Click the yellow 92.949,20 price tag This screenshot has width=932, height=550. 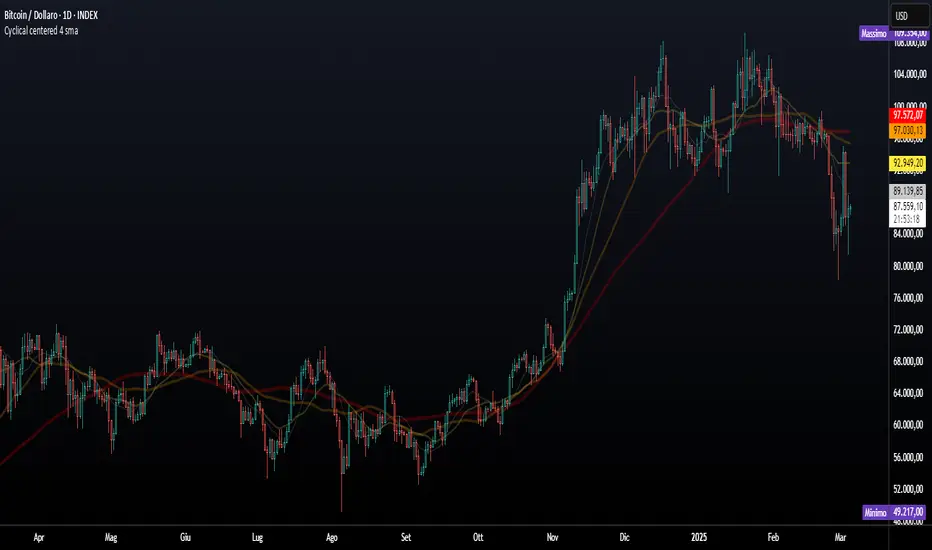pos(908,163)
